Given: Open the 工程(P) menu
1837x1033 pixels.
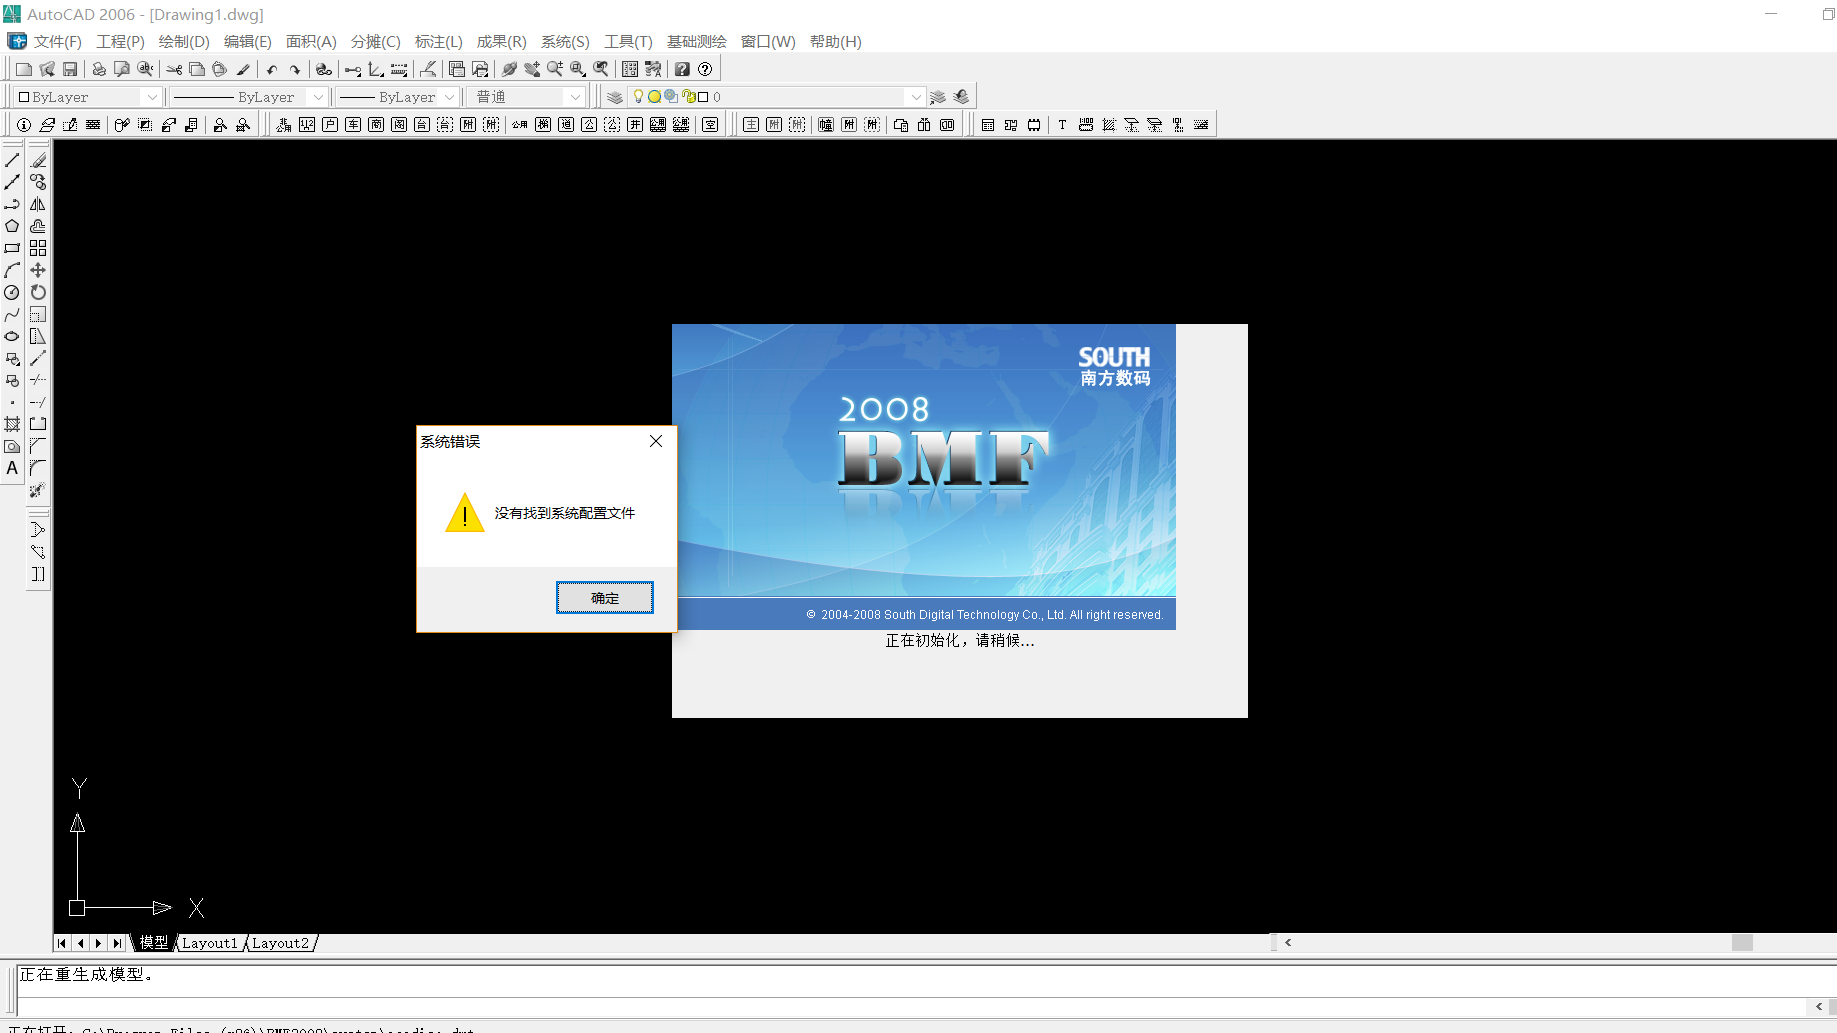Looking at the screenshot, I should [x=120, y=41].
